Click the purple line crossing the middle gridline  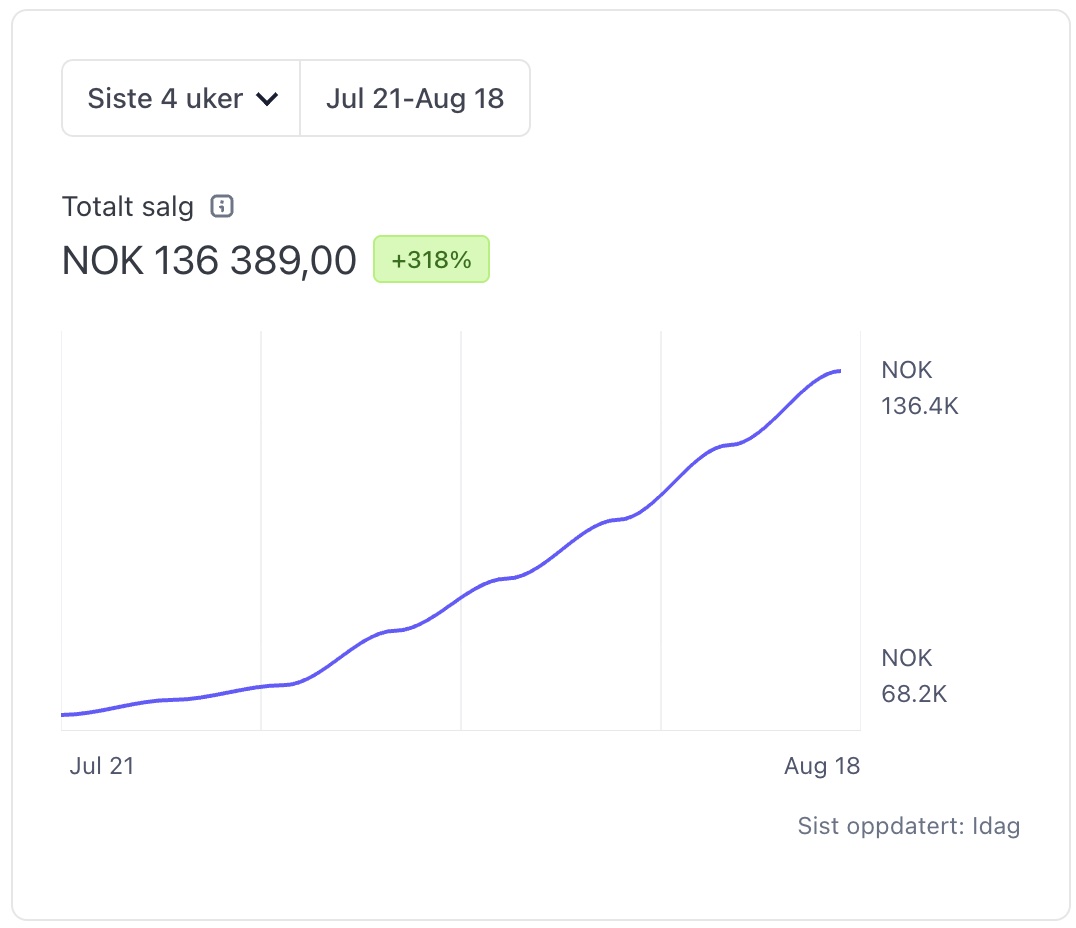[461, 597]
